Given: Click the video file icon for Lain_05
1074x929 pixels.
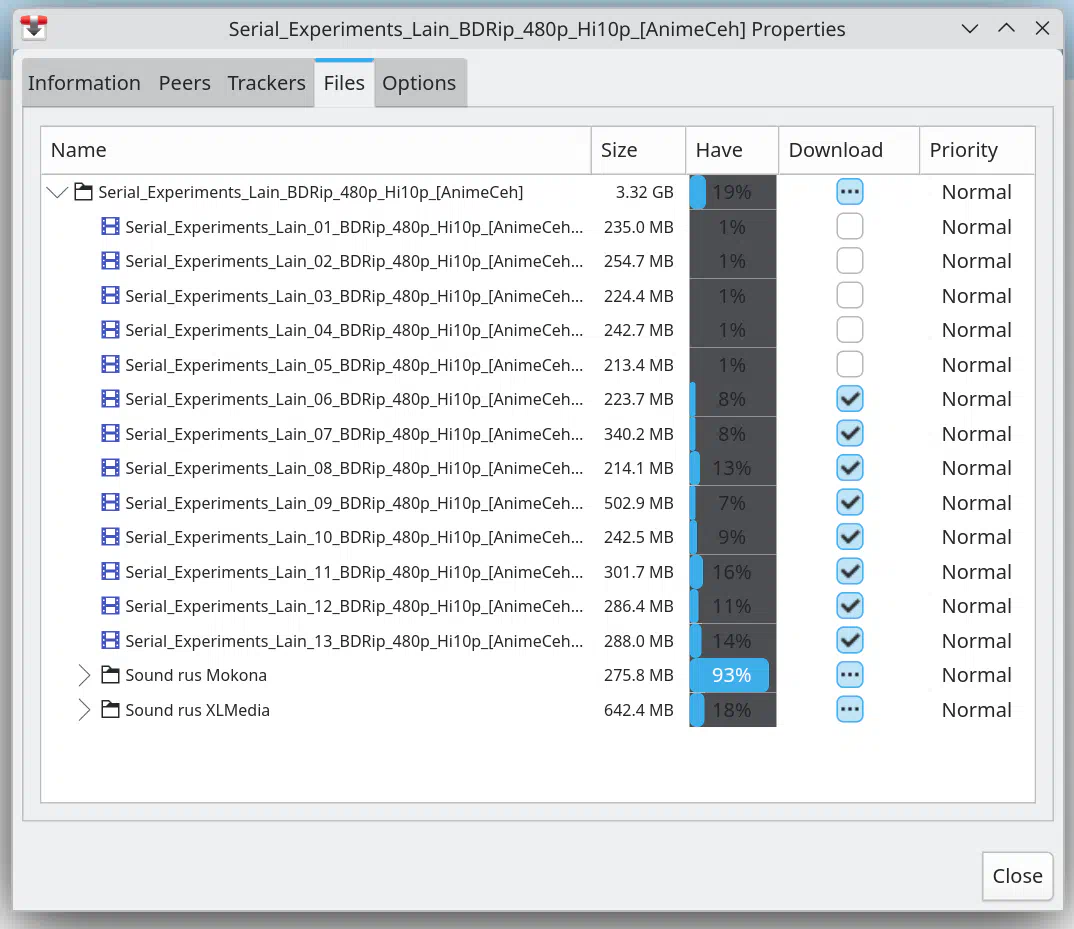Looking at the screenshot, I should 110,364.
